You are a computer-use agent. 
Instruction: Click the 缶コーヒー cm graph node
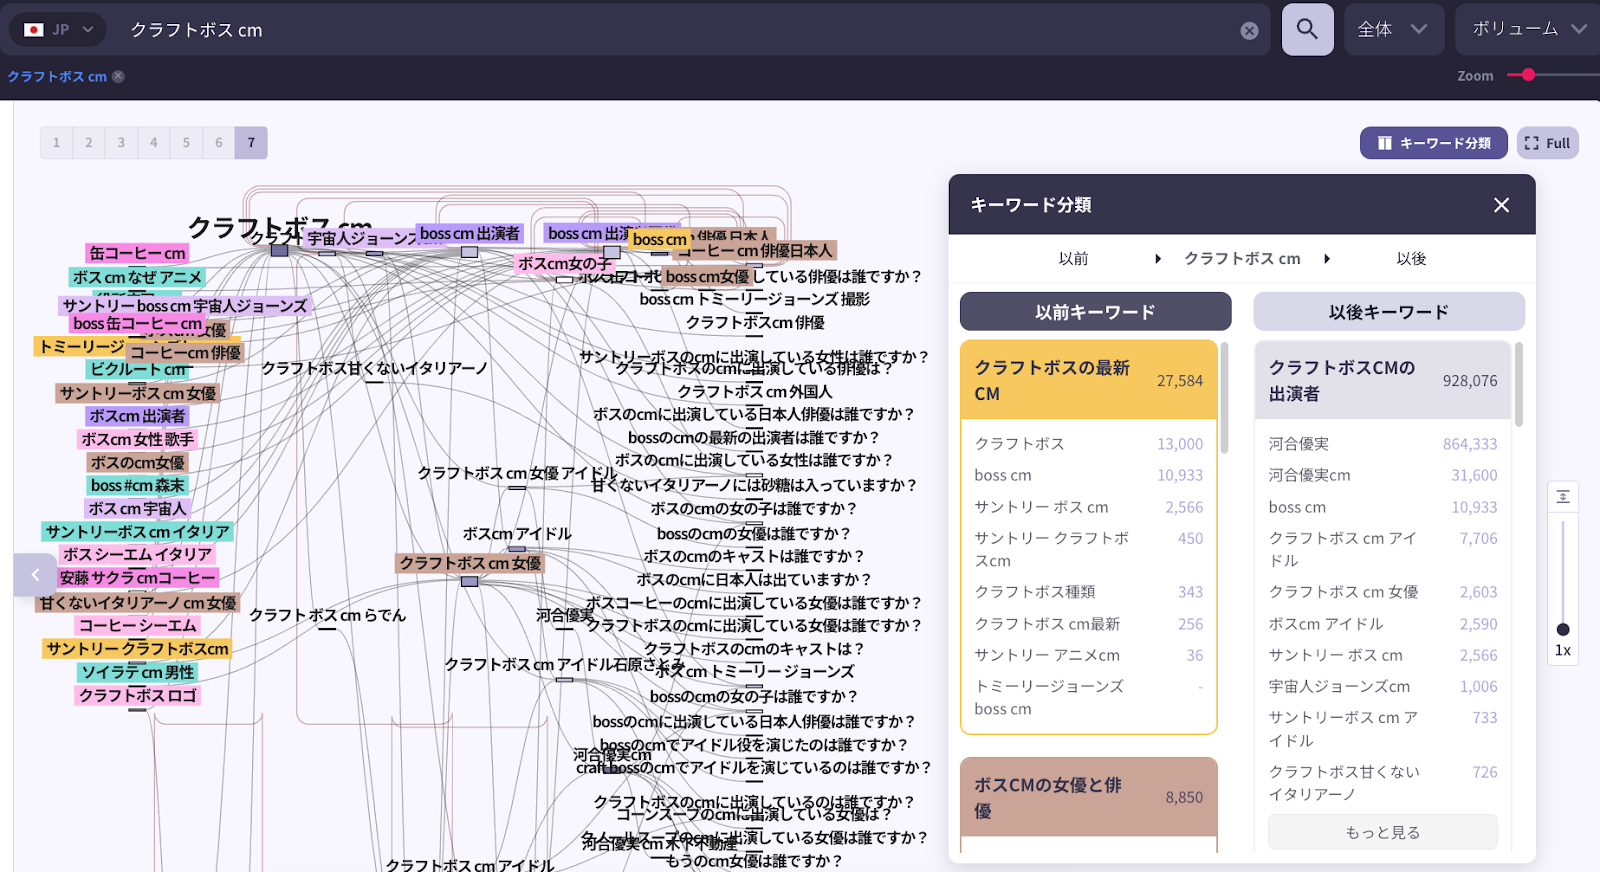point(138,254)
